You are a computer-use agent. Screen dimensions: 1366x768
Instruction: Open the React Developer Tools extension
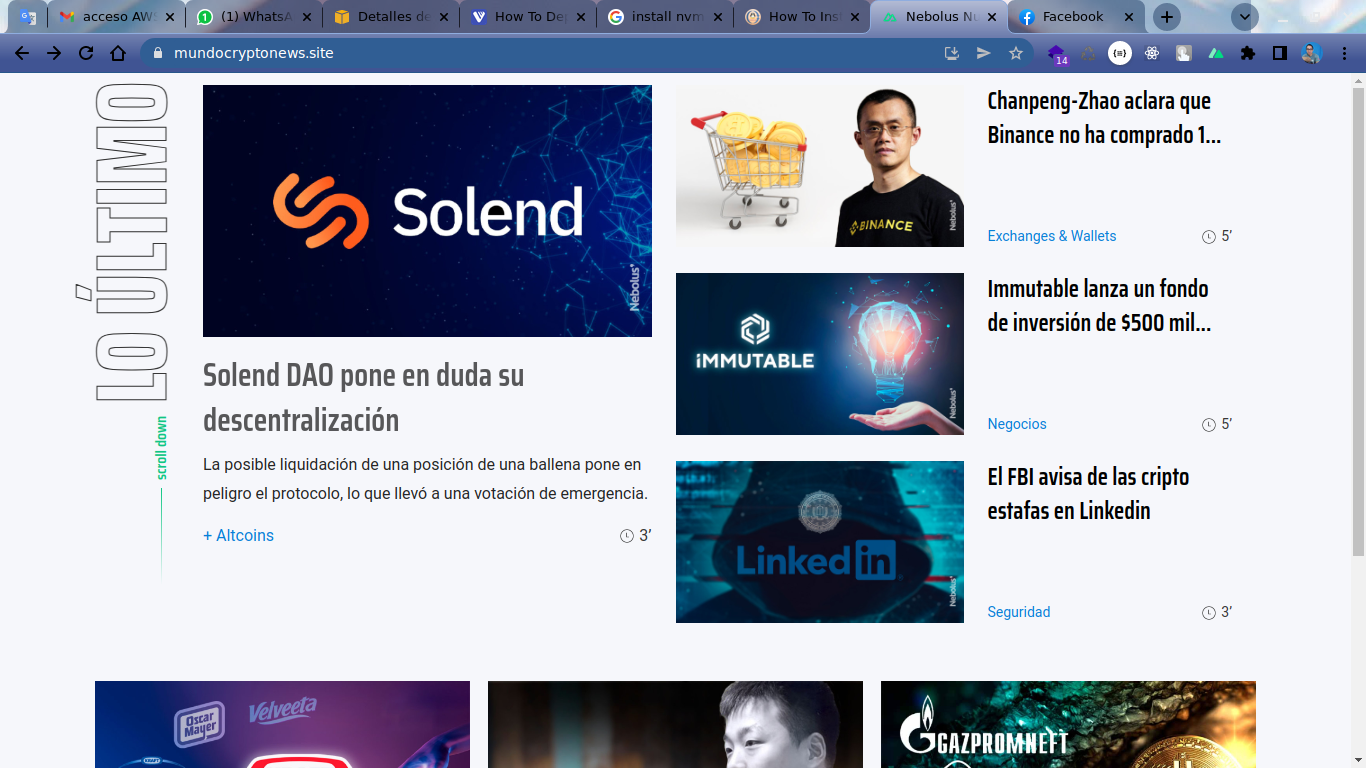(1152, 52)
